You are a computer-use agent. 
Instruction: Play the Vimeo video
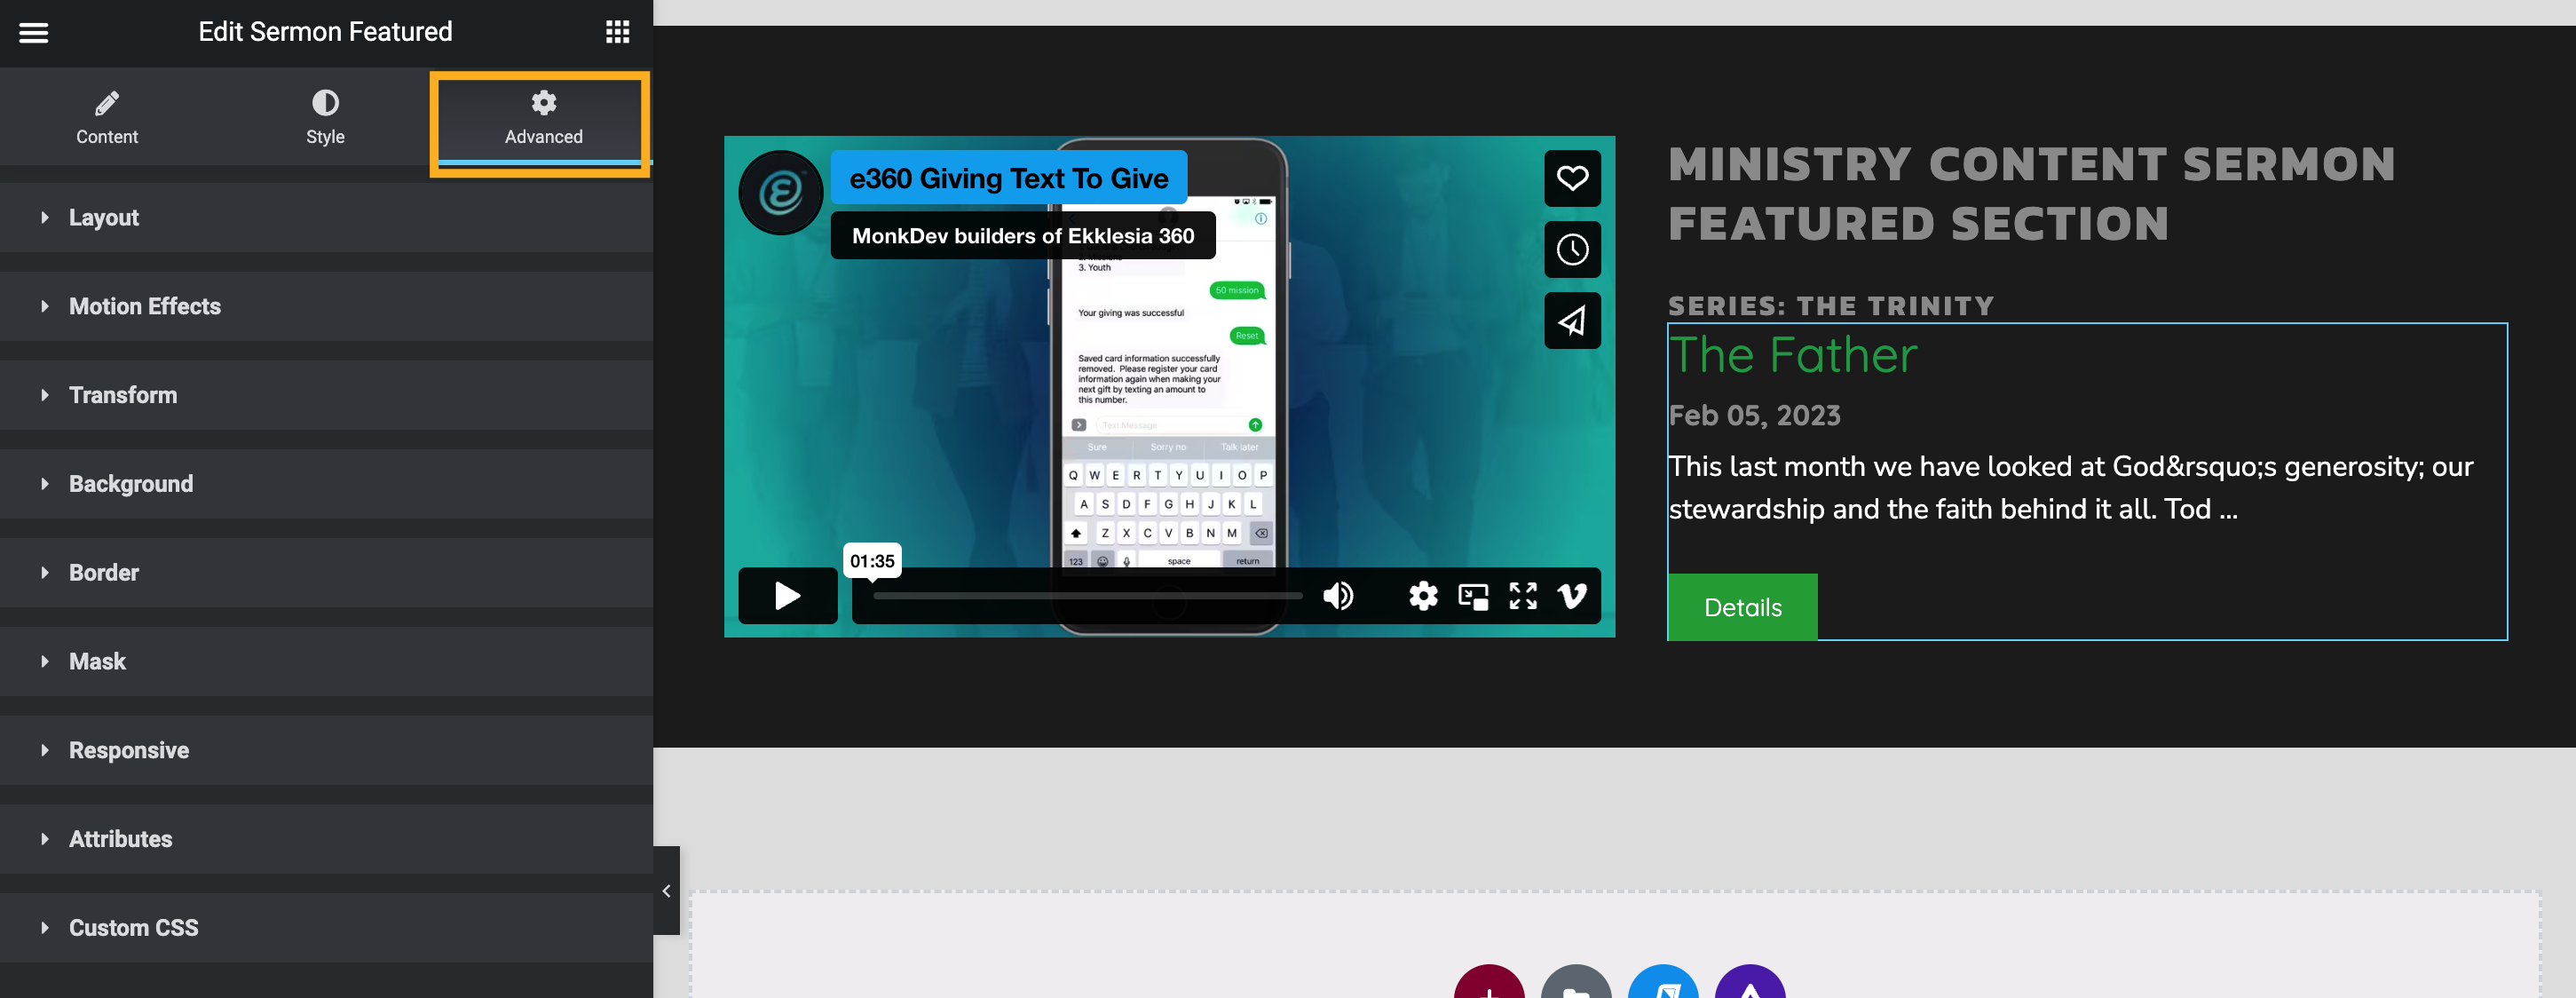(787, 596)
